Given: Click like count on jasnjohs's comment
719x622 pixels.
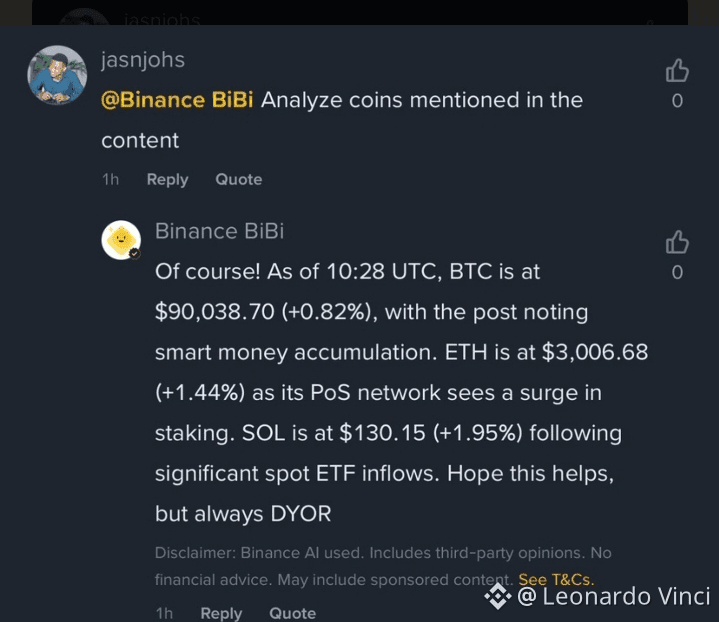Looking at the screenshot, I should pos(677,100).
